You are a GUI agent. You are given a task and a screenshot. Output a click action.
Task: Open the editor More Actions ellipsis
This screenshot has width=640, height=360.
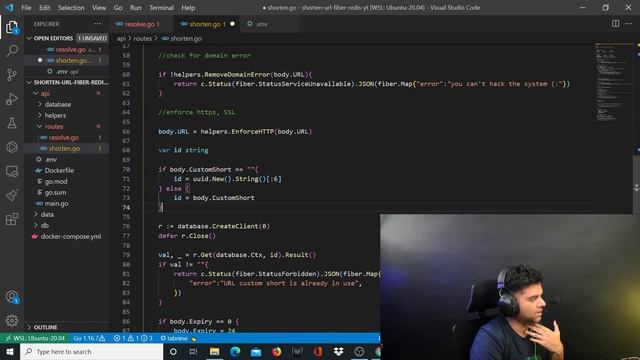click(628, 24)
